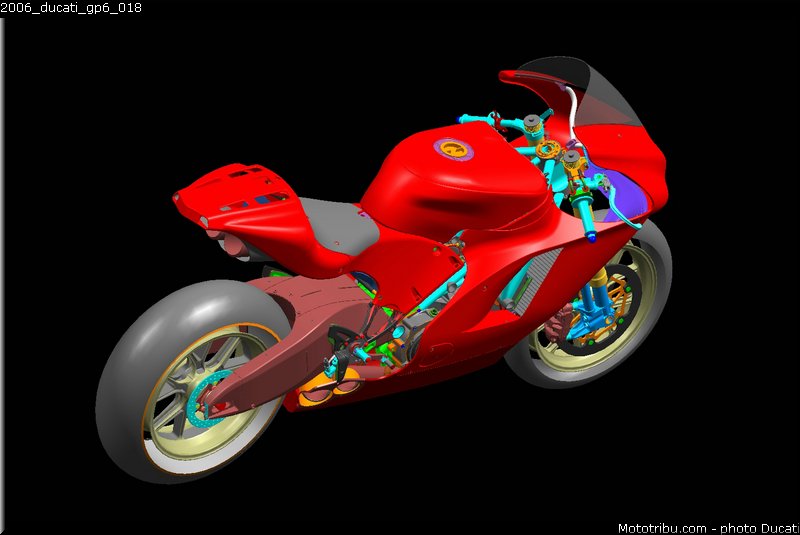This screenshot has height=535, width=800.
Task: Click the image title "2006_ducati_gp6_018"
Action: (71, 8)
